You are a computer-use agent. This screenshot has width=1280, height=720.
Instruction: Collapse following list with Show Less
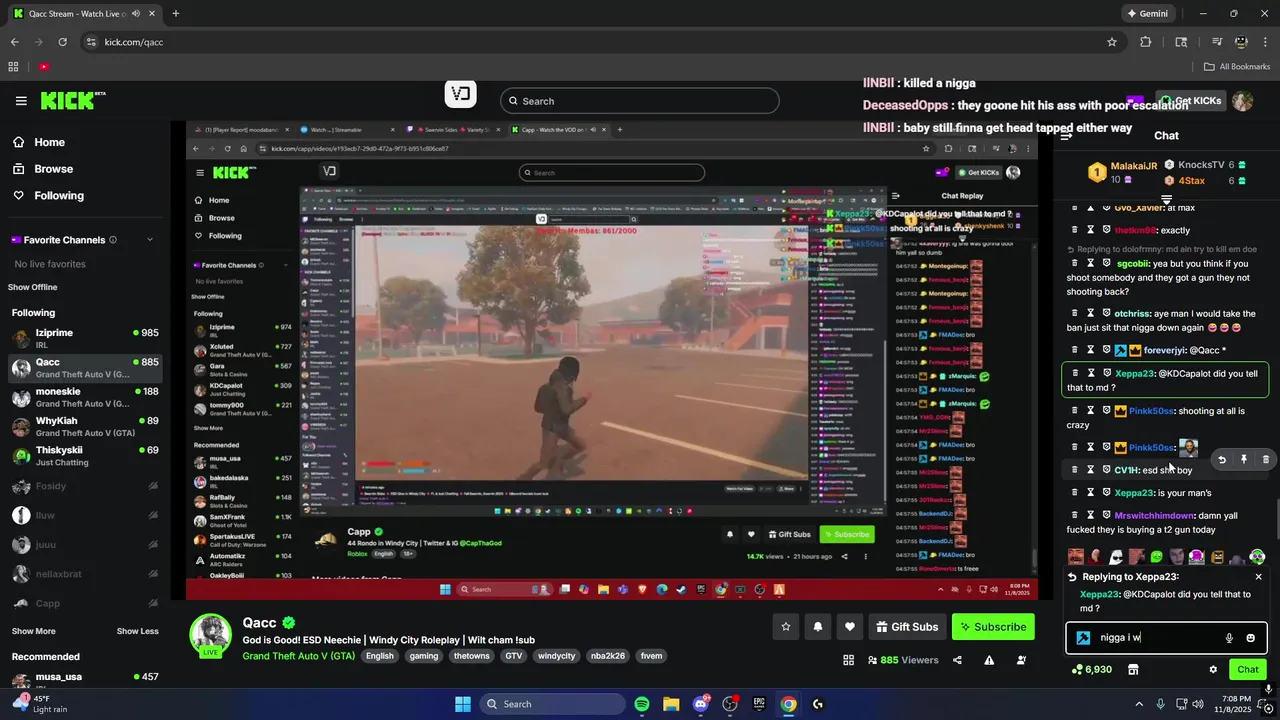[137, 631]
